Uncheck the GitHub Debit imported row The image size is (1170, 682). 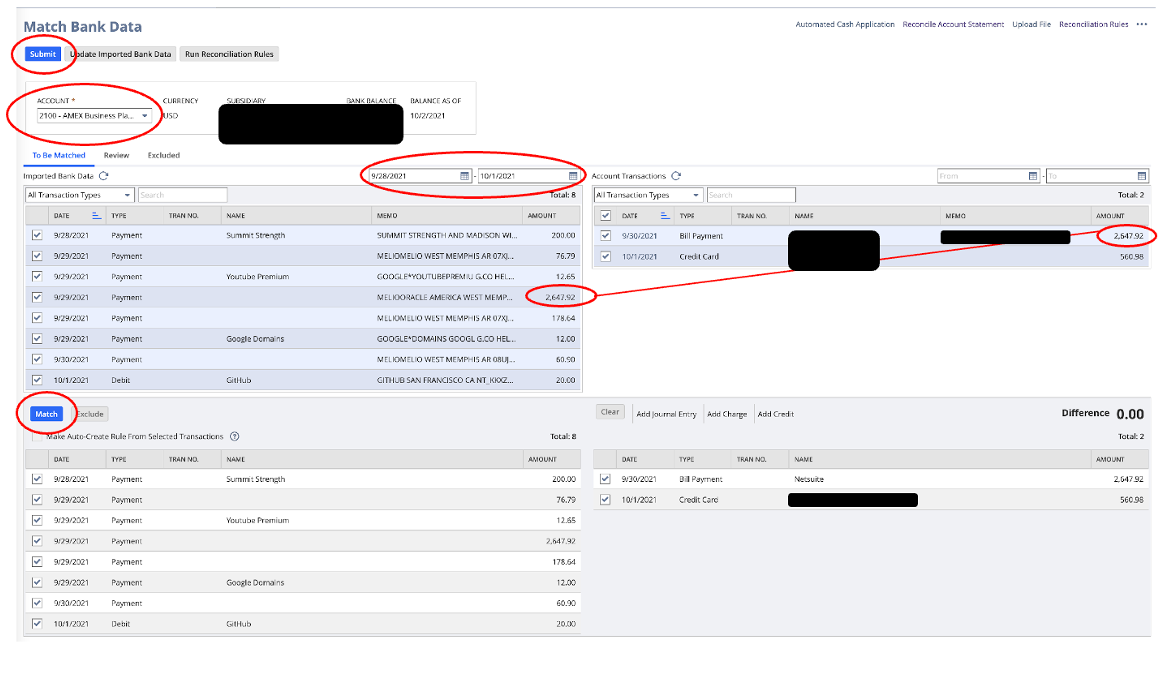tap(37, 380)
